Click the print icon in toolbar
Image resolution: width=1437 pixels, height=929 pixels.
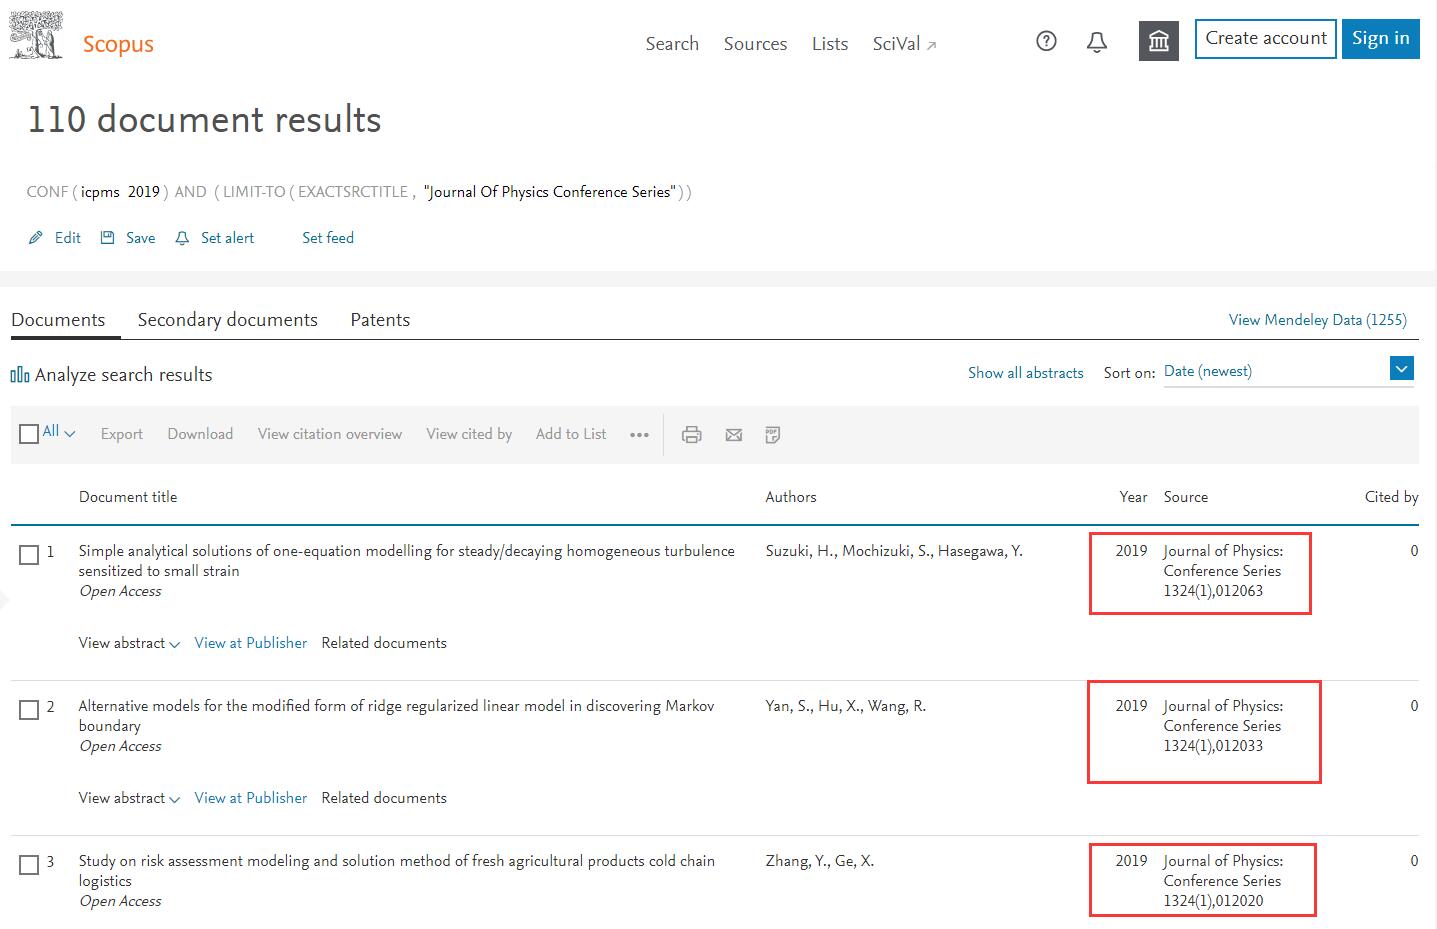pyautogui.click(x=691, y=435)
